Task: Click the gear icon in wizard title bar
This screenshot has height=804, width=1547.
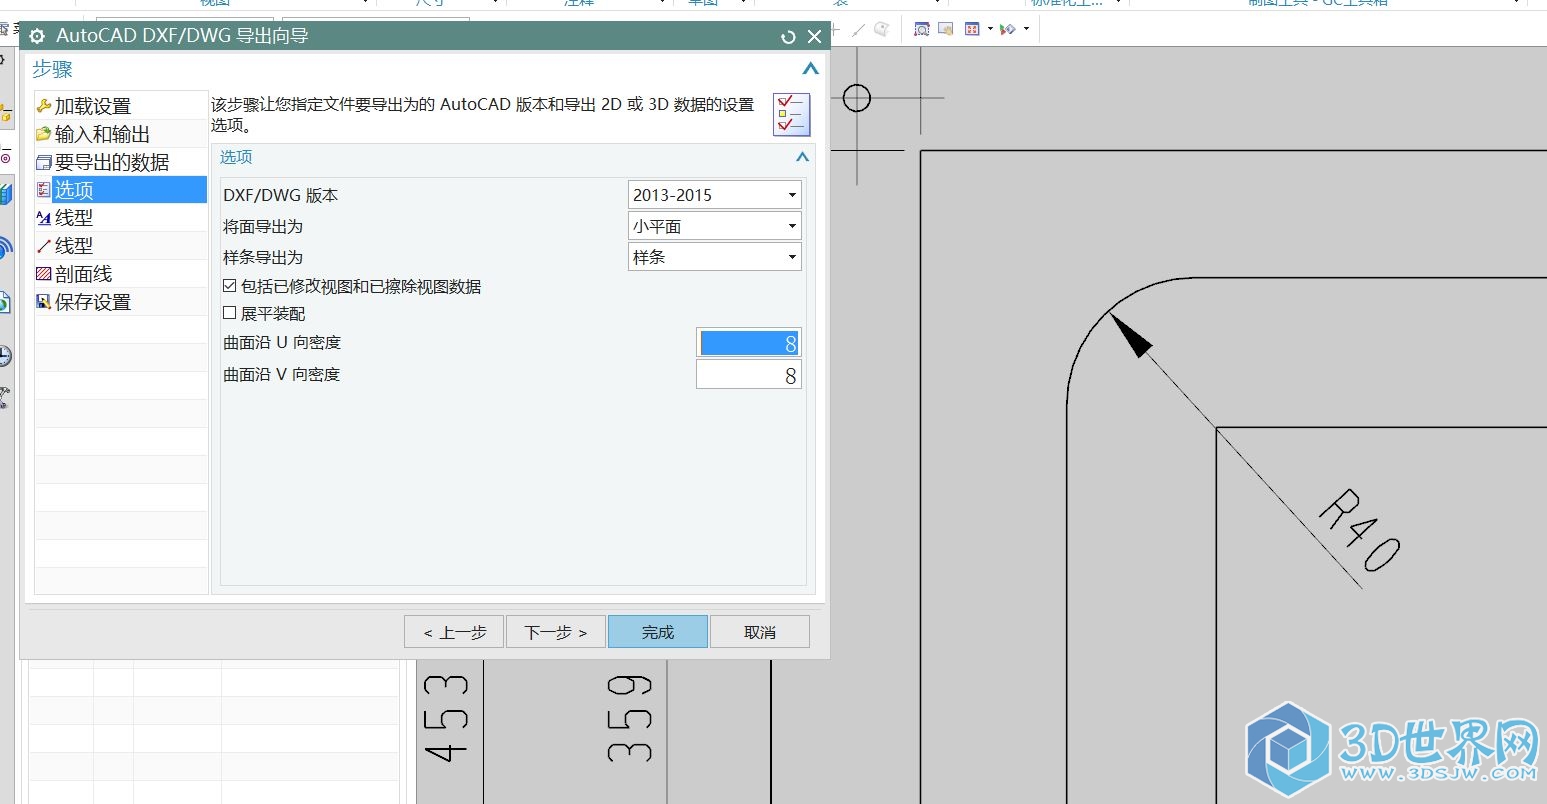Action: pos(37,37)
